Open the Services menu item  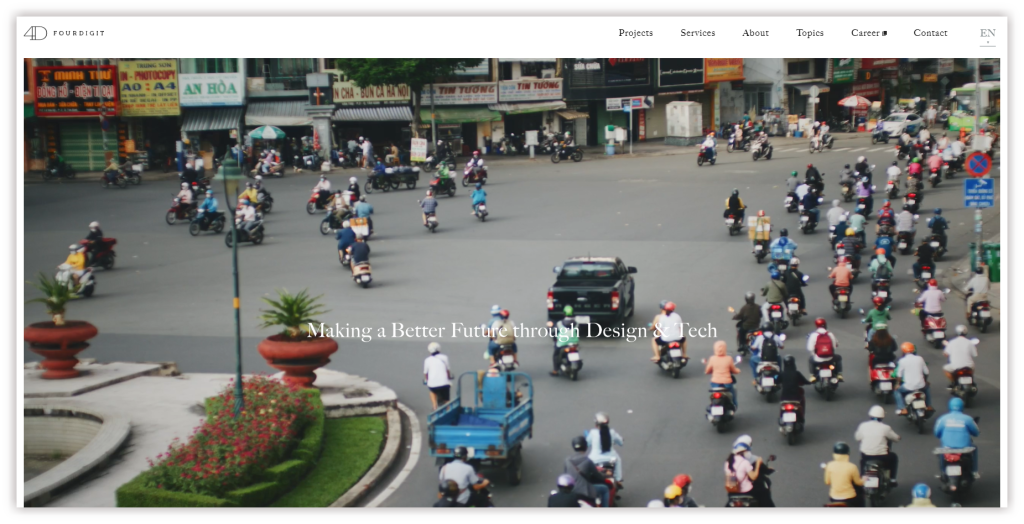(x=697, y=33)
